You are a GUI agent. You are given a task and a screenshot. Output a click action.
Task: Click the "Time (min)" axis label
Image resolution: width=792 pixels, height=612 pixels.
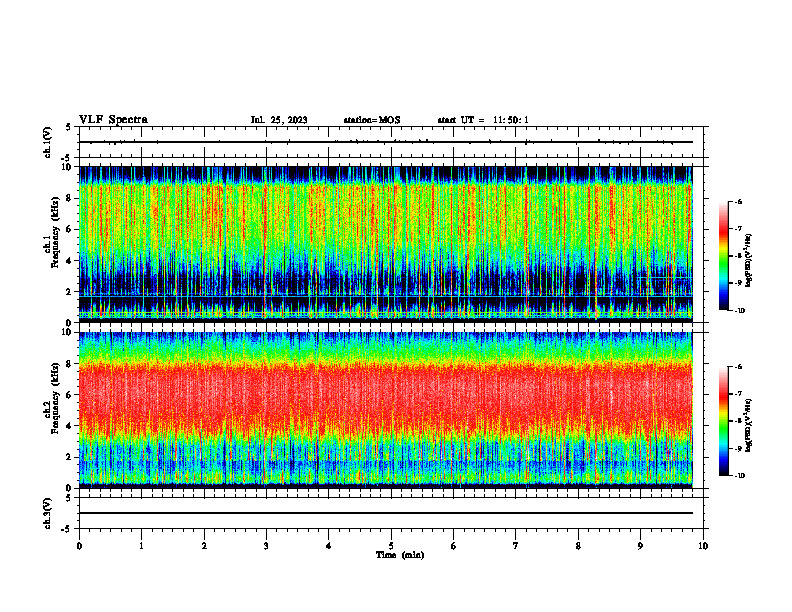click(x=400, y=555)
